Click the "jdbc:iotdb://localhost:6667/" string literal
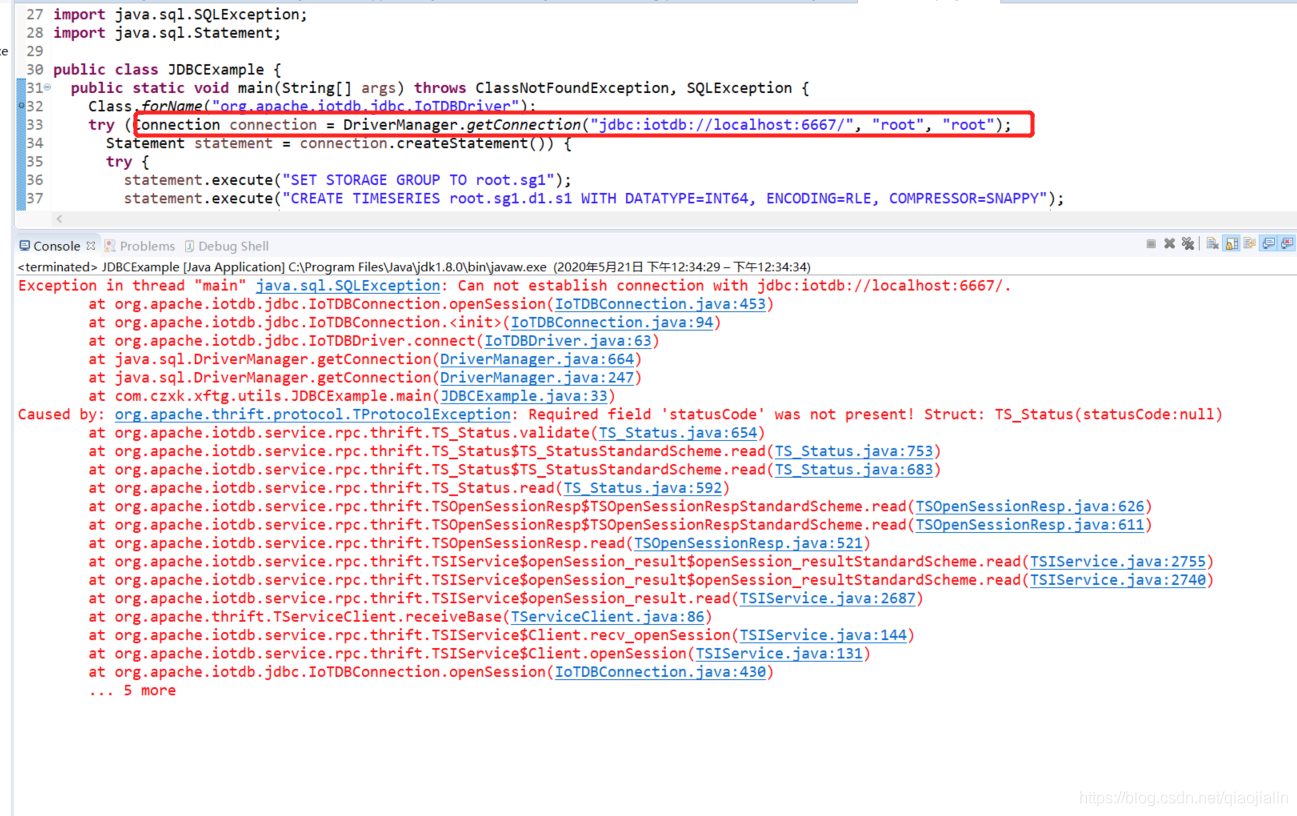1297x816 pixels. click(722, 125)
